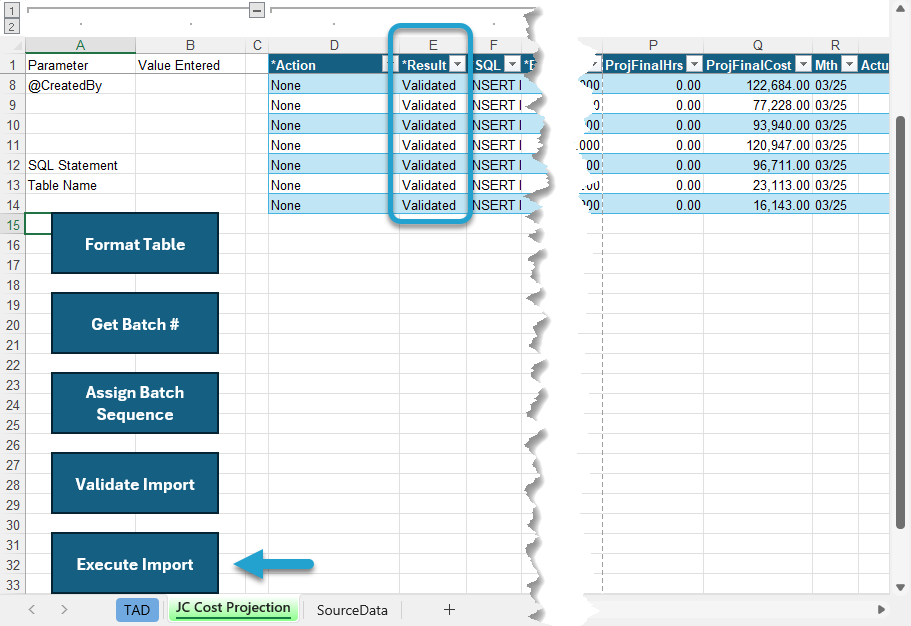Open the SourceData sheet tab

(352, 610)
